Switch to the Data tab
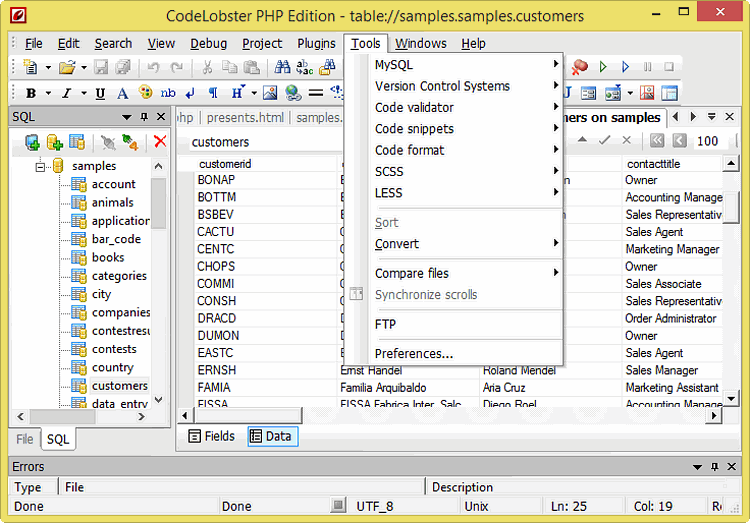This screenshot has width=750, height=523. click(273, 436)
